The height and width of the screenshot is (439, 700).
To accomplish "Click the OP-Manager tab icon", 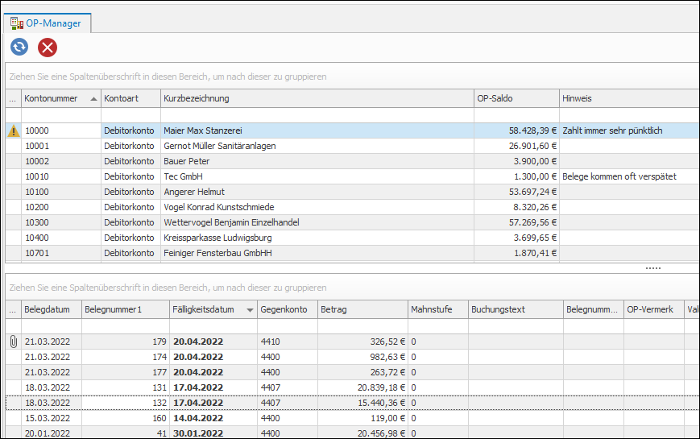I will [17, 23].
